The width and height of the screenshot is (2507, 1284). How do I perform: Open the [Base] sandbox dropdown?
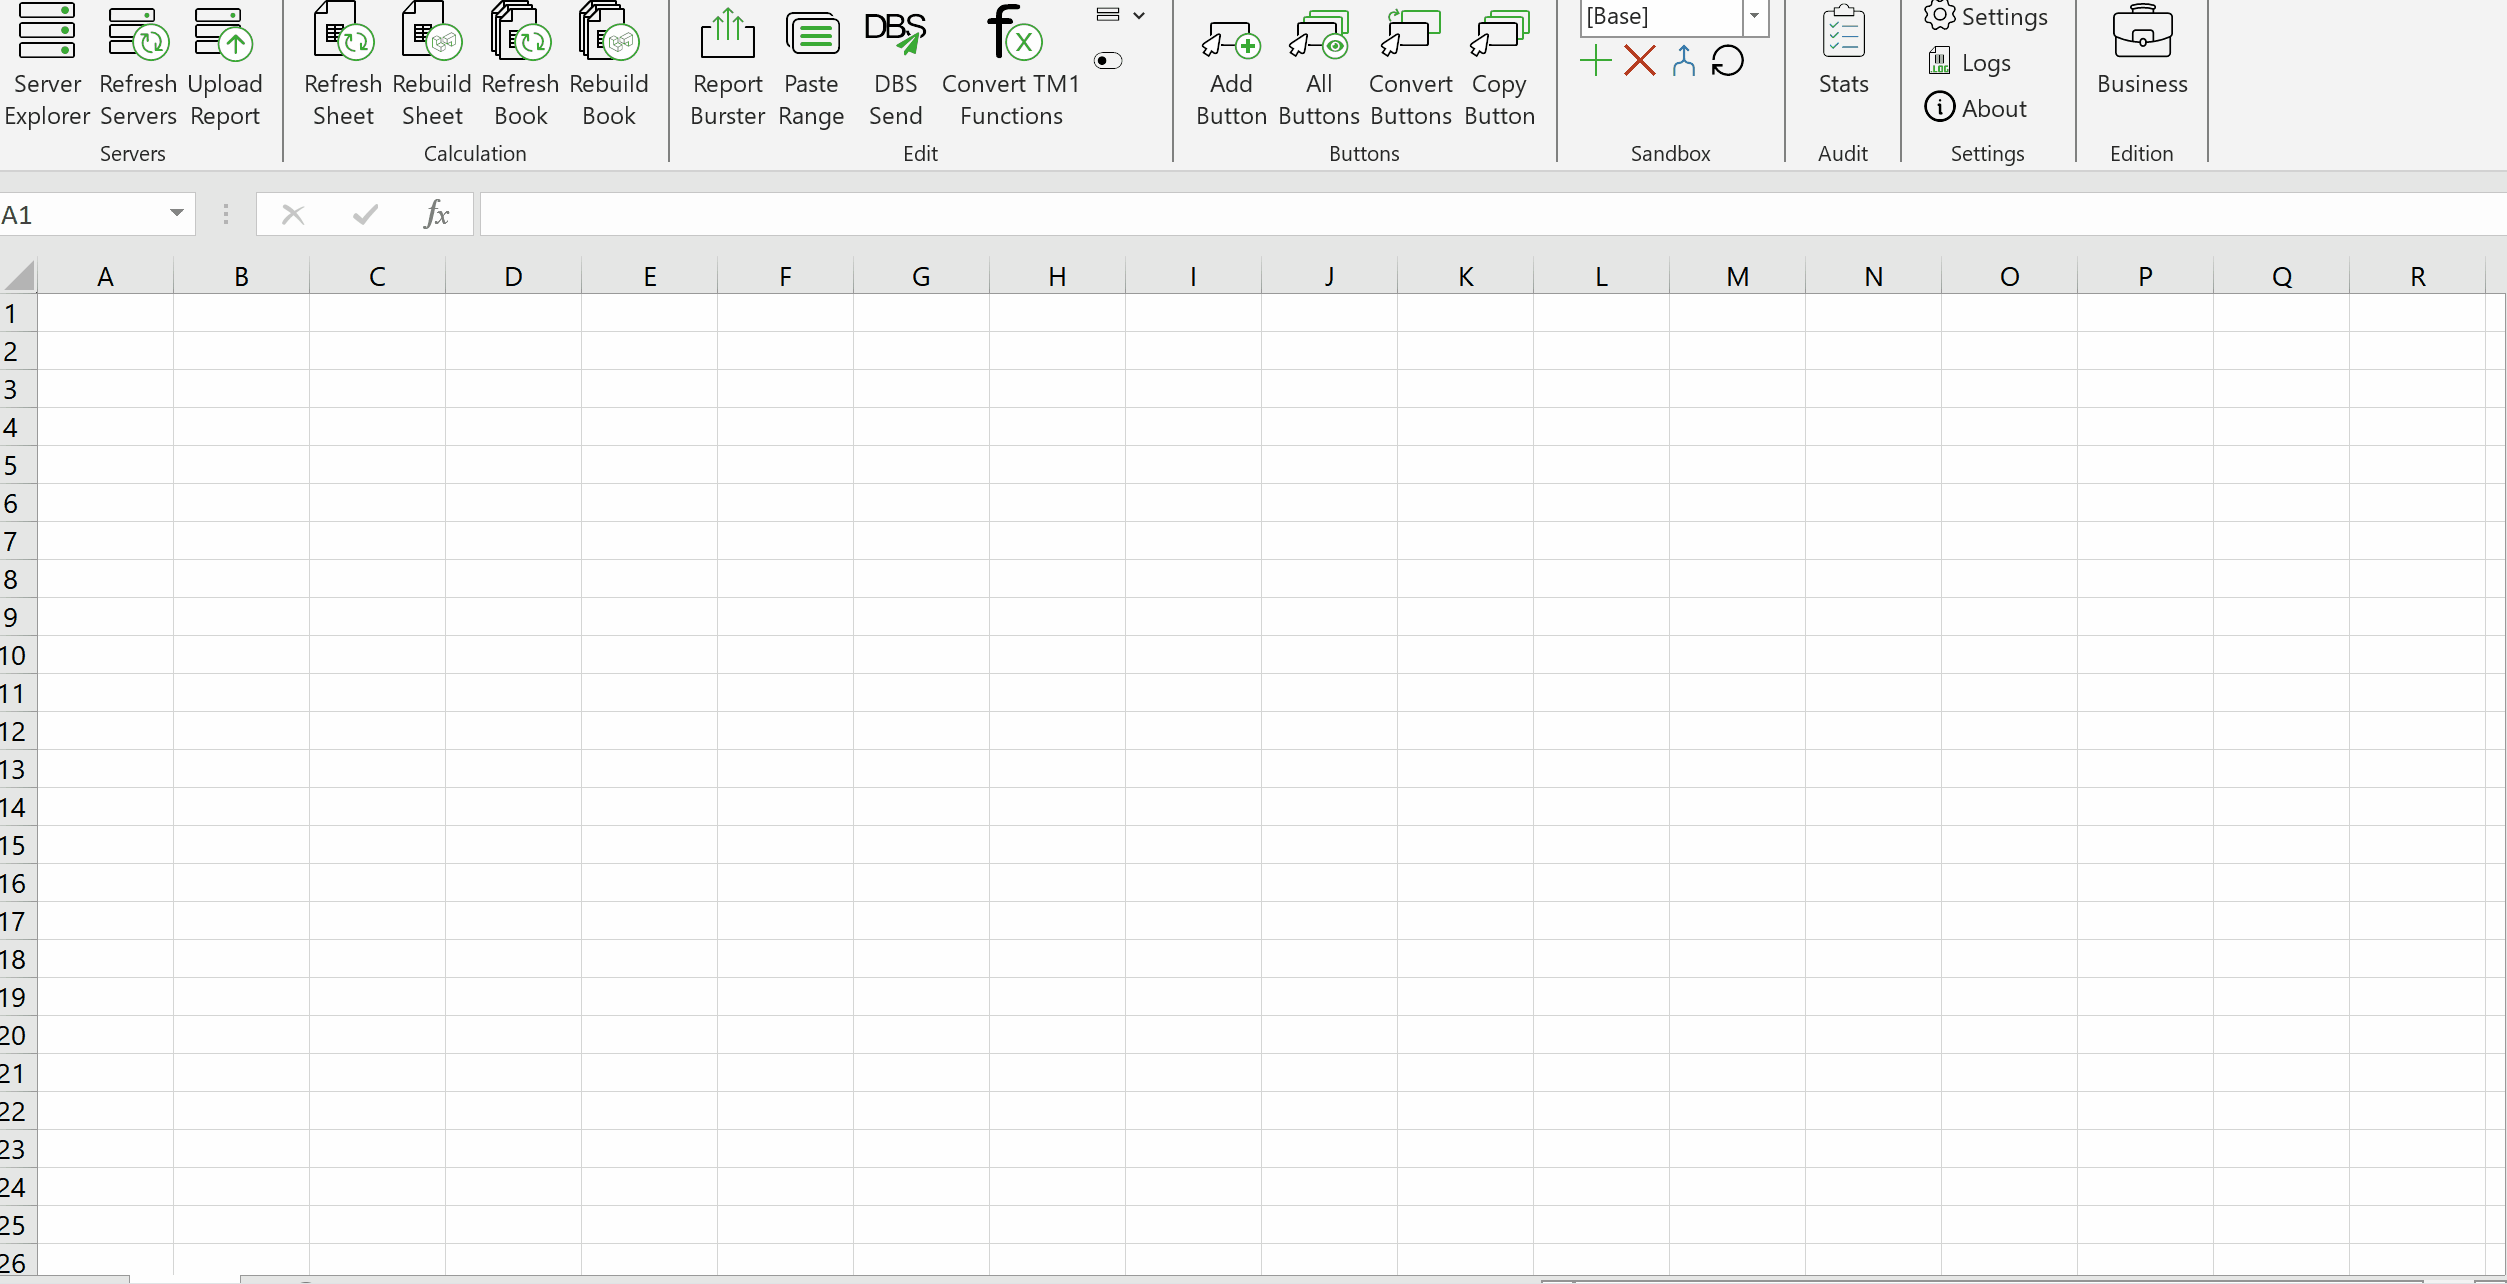(x=1754, y=16)
